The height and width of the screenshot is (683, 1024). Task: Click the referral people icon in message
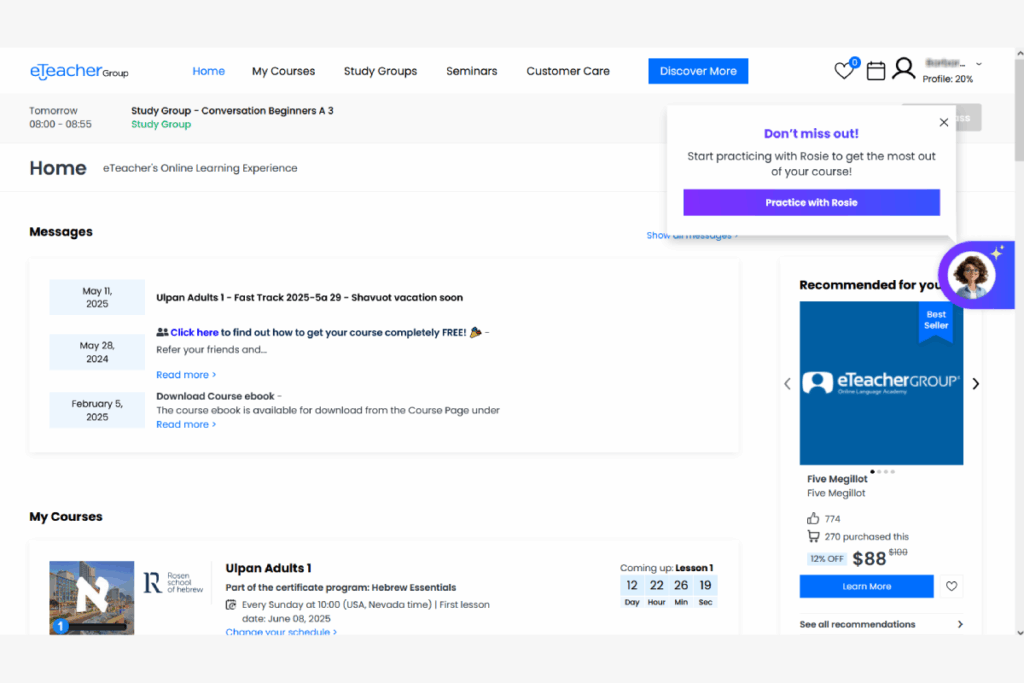tap(162, 332)
